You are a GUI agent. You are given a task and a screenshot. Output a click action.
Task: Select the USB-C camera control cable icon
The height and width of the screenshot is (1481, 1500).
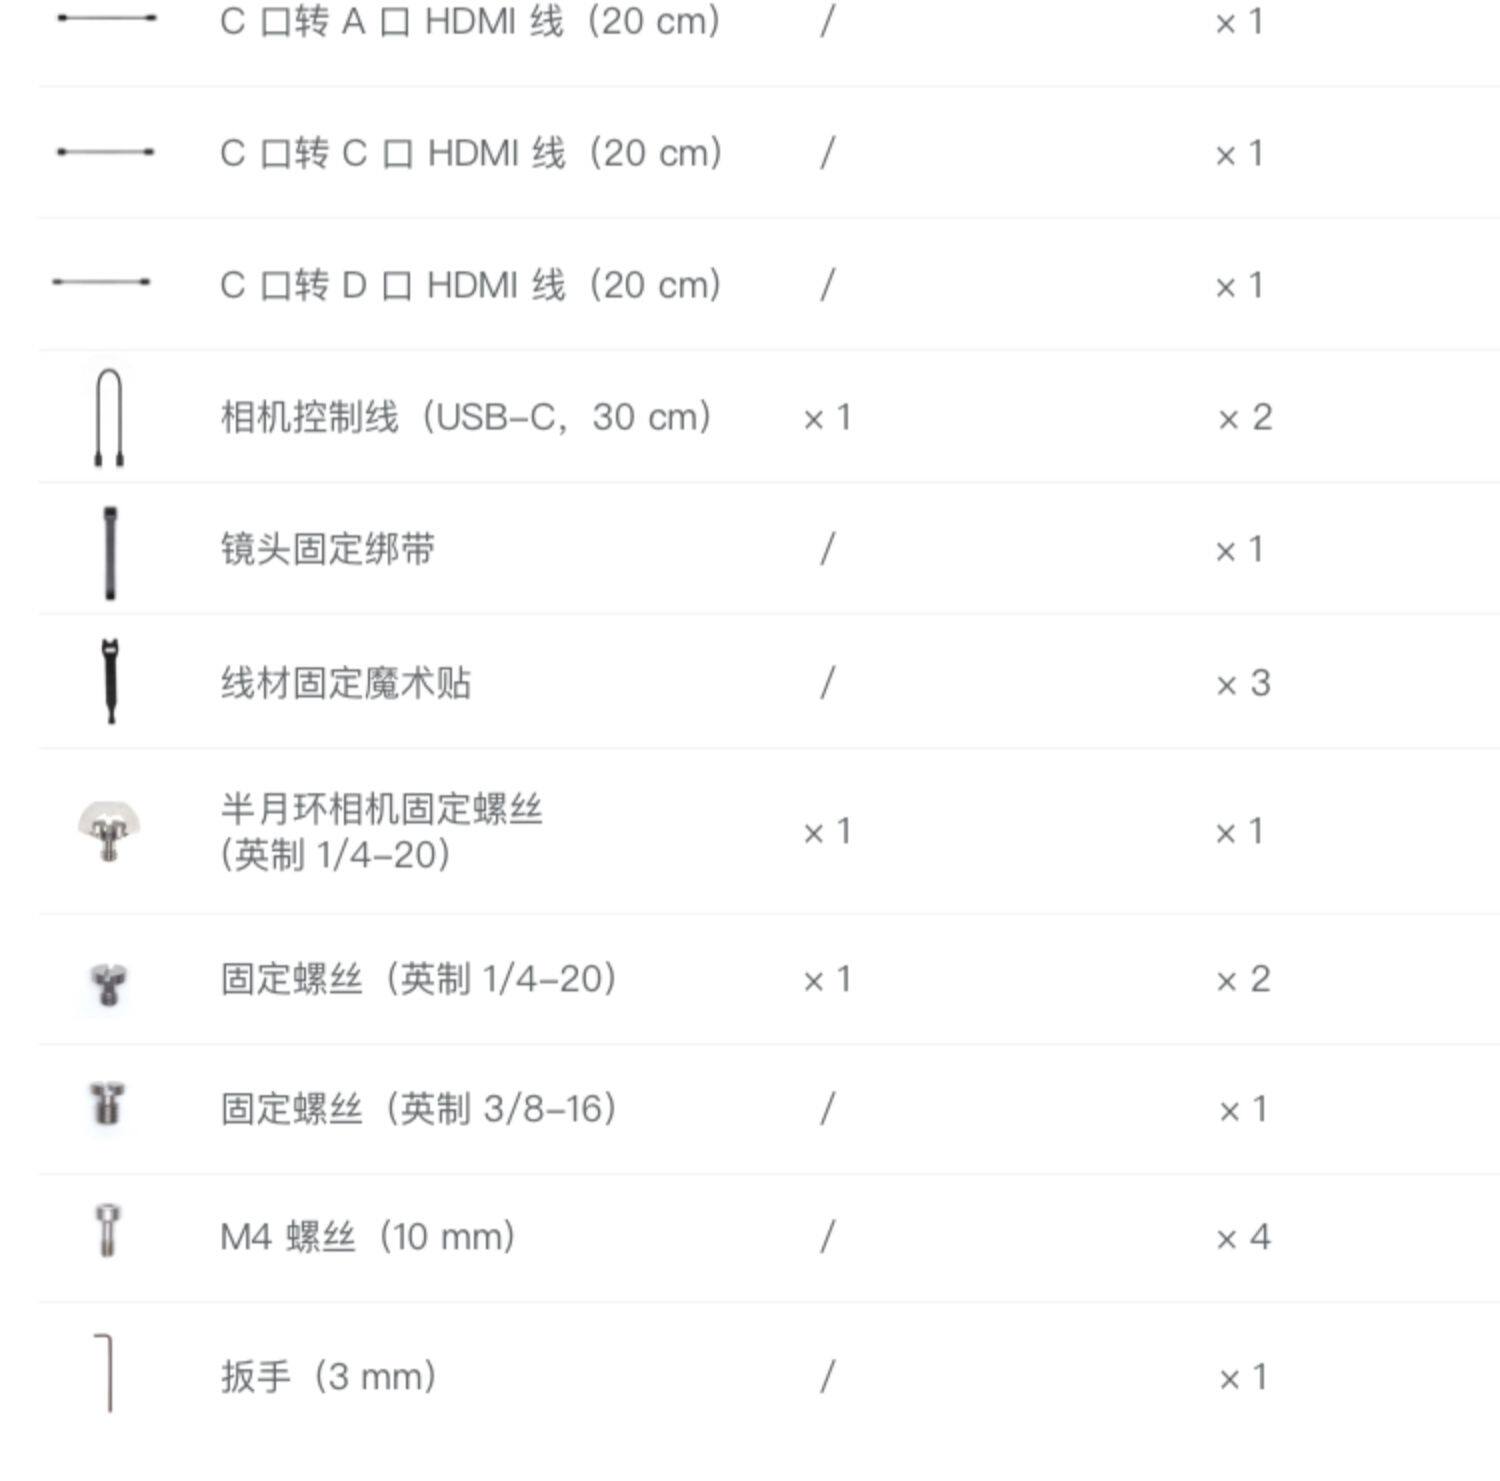[109, 417]
